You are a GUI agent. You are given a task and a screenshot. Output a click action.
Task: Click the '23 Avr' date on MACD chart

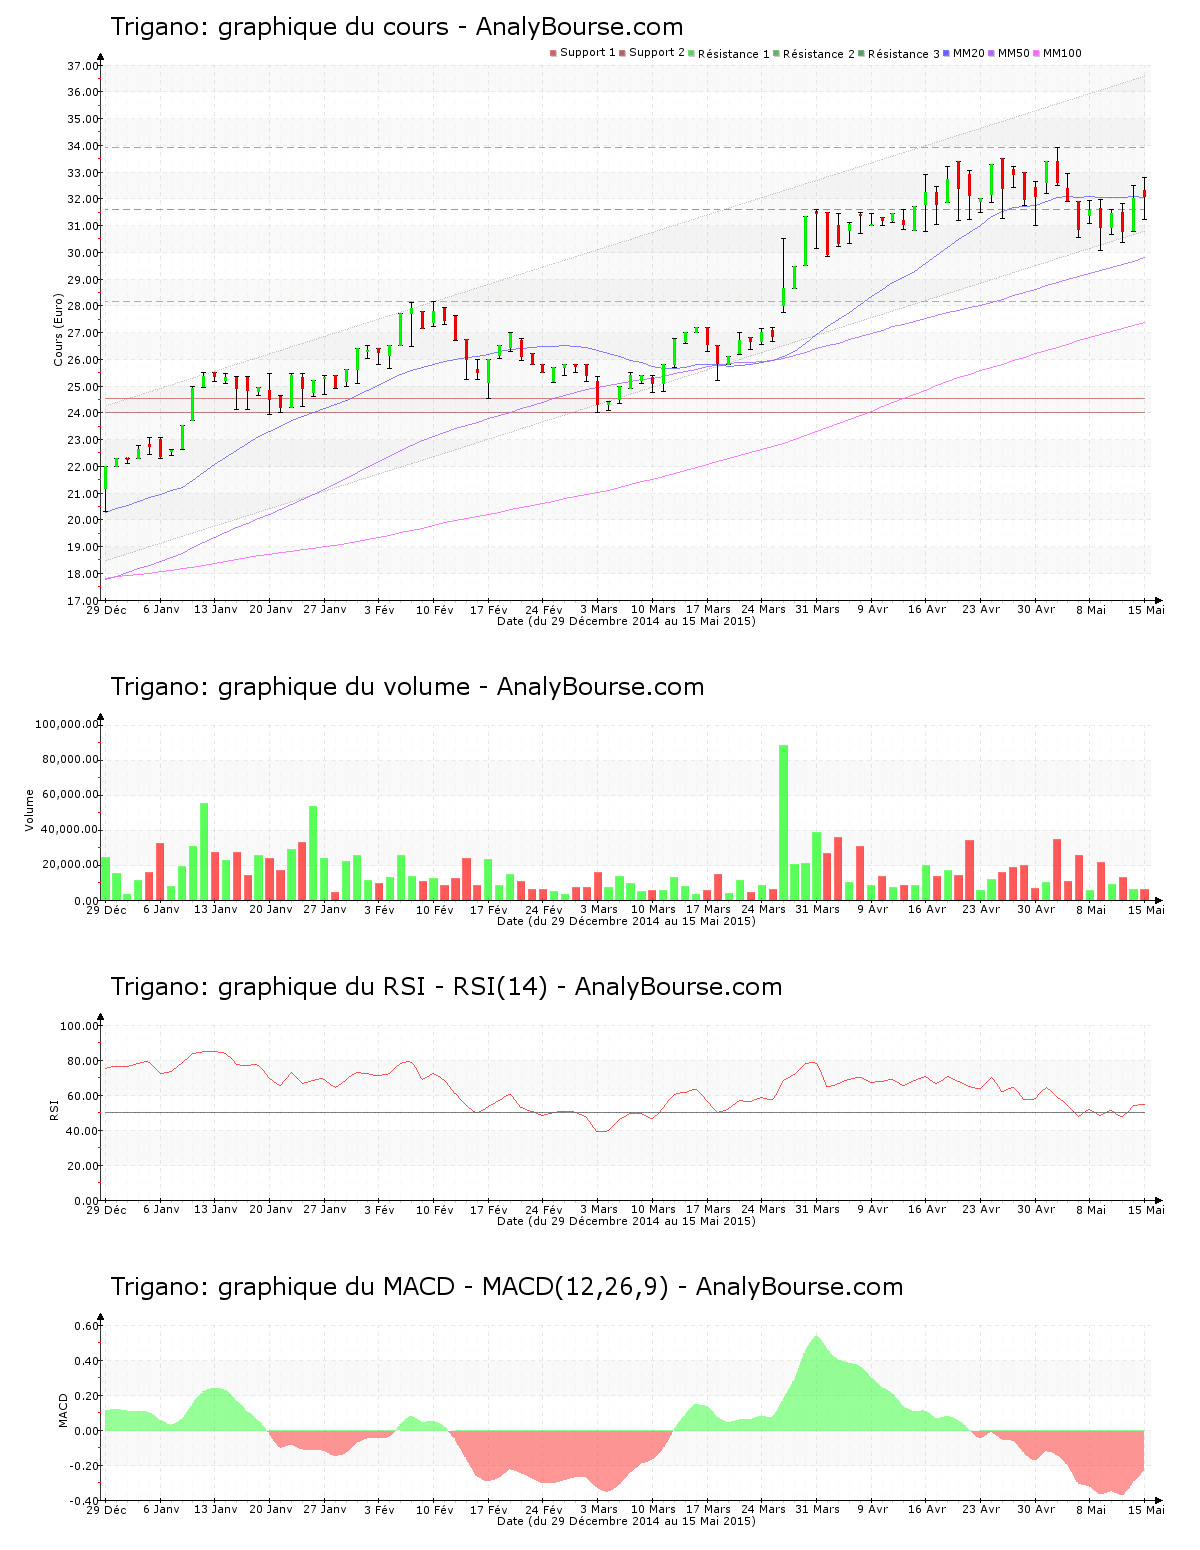(981, 1509)
